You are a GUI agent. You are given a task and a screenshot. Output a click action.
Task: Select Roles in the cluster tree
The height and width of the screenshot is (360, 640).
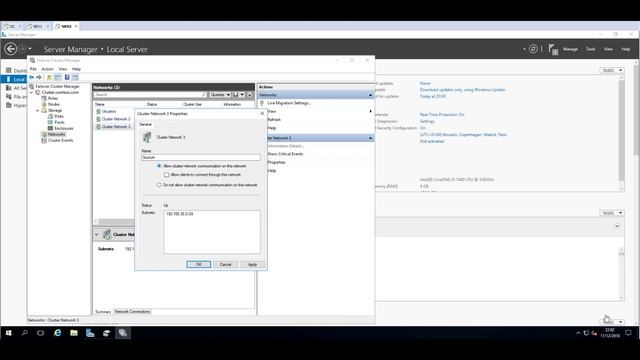point(53,98)
